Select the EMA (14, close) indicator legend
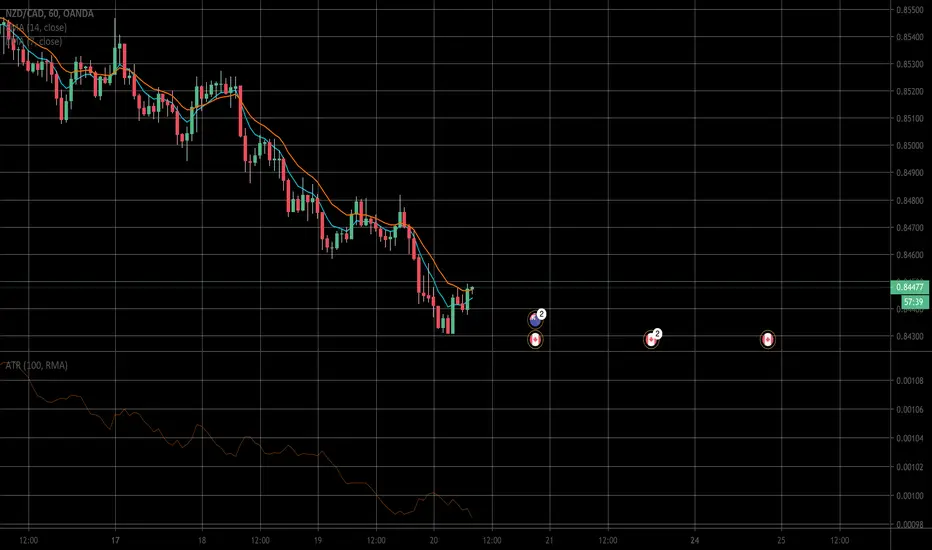 coord(36,27)
